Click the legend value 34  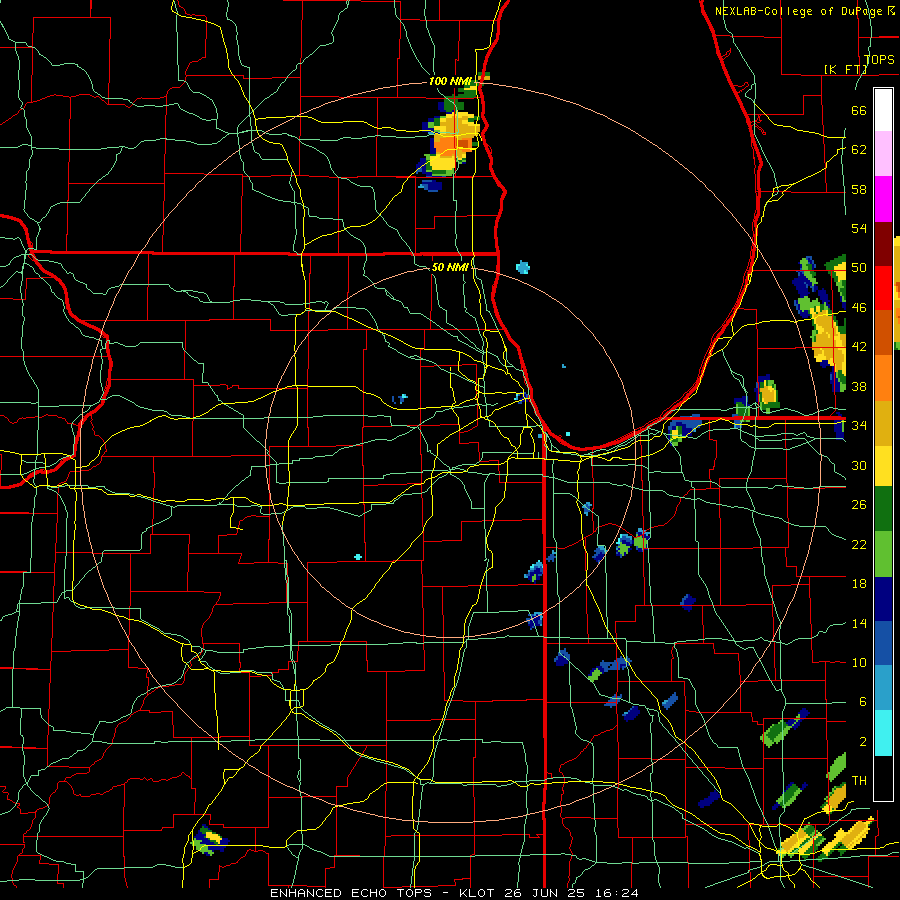859,425
